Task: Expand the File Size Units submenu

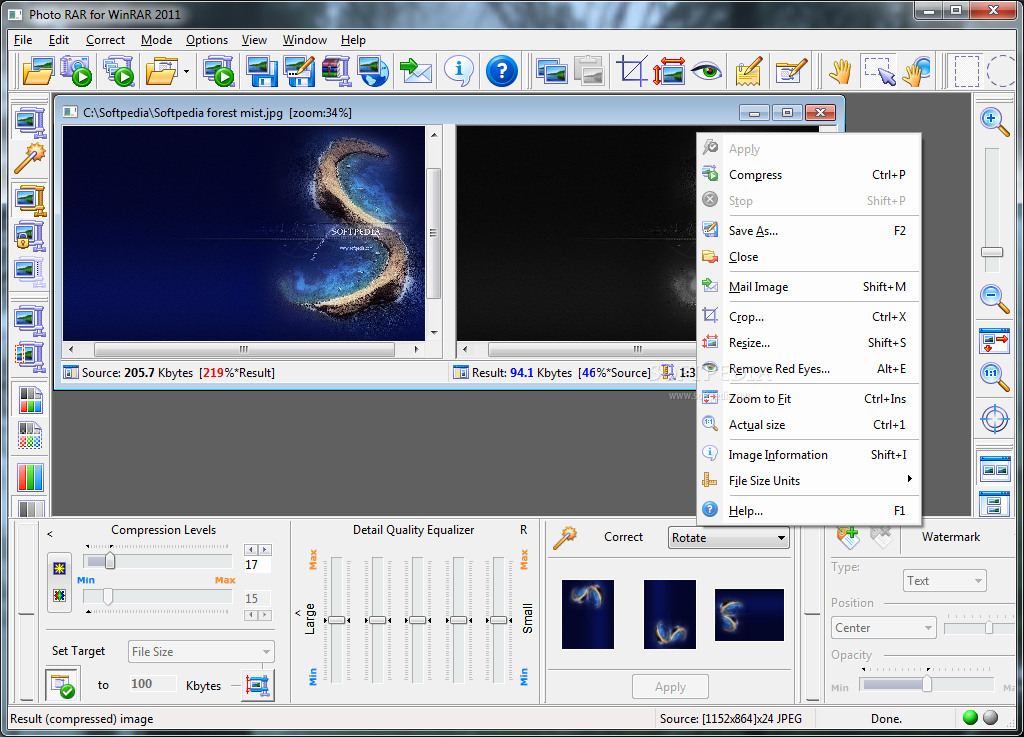Action: pyautogui.click(x=808, y=480)
